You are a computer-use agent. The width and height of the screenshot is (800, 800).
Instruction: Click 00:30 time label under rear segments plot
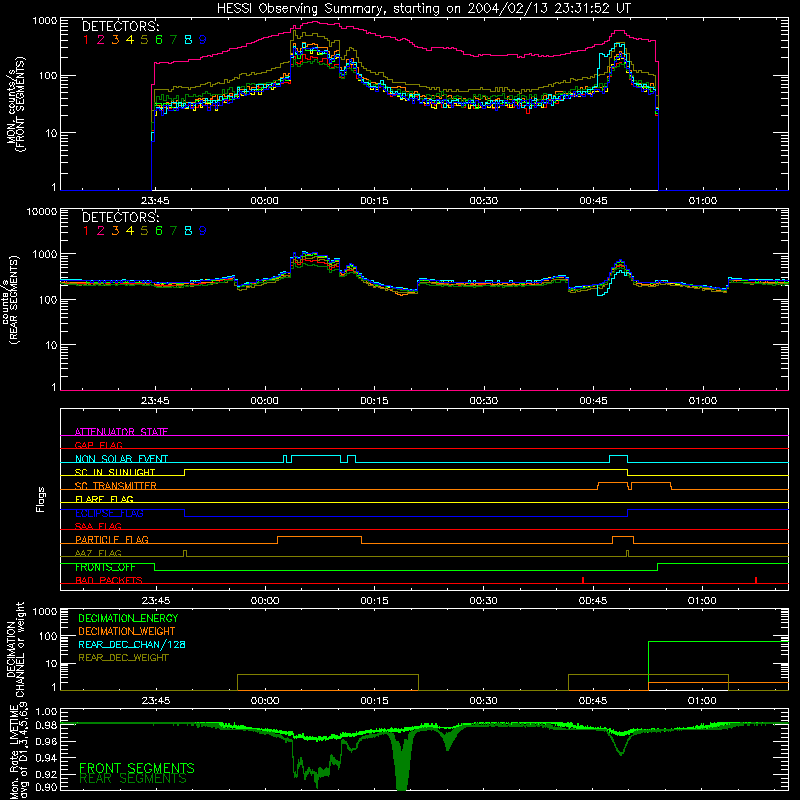(x=484, y=401)
